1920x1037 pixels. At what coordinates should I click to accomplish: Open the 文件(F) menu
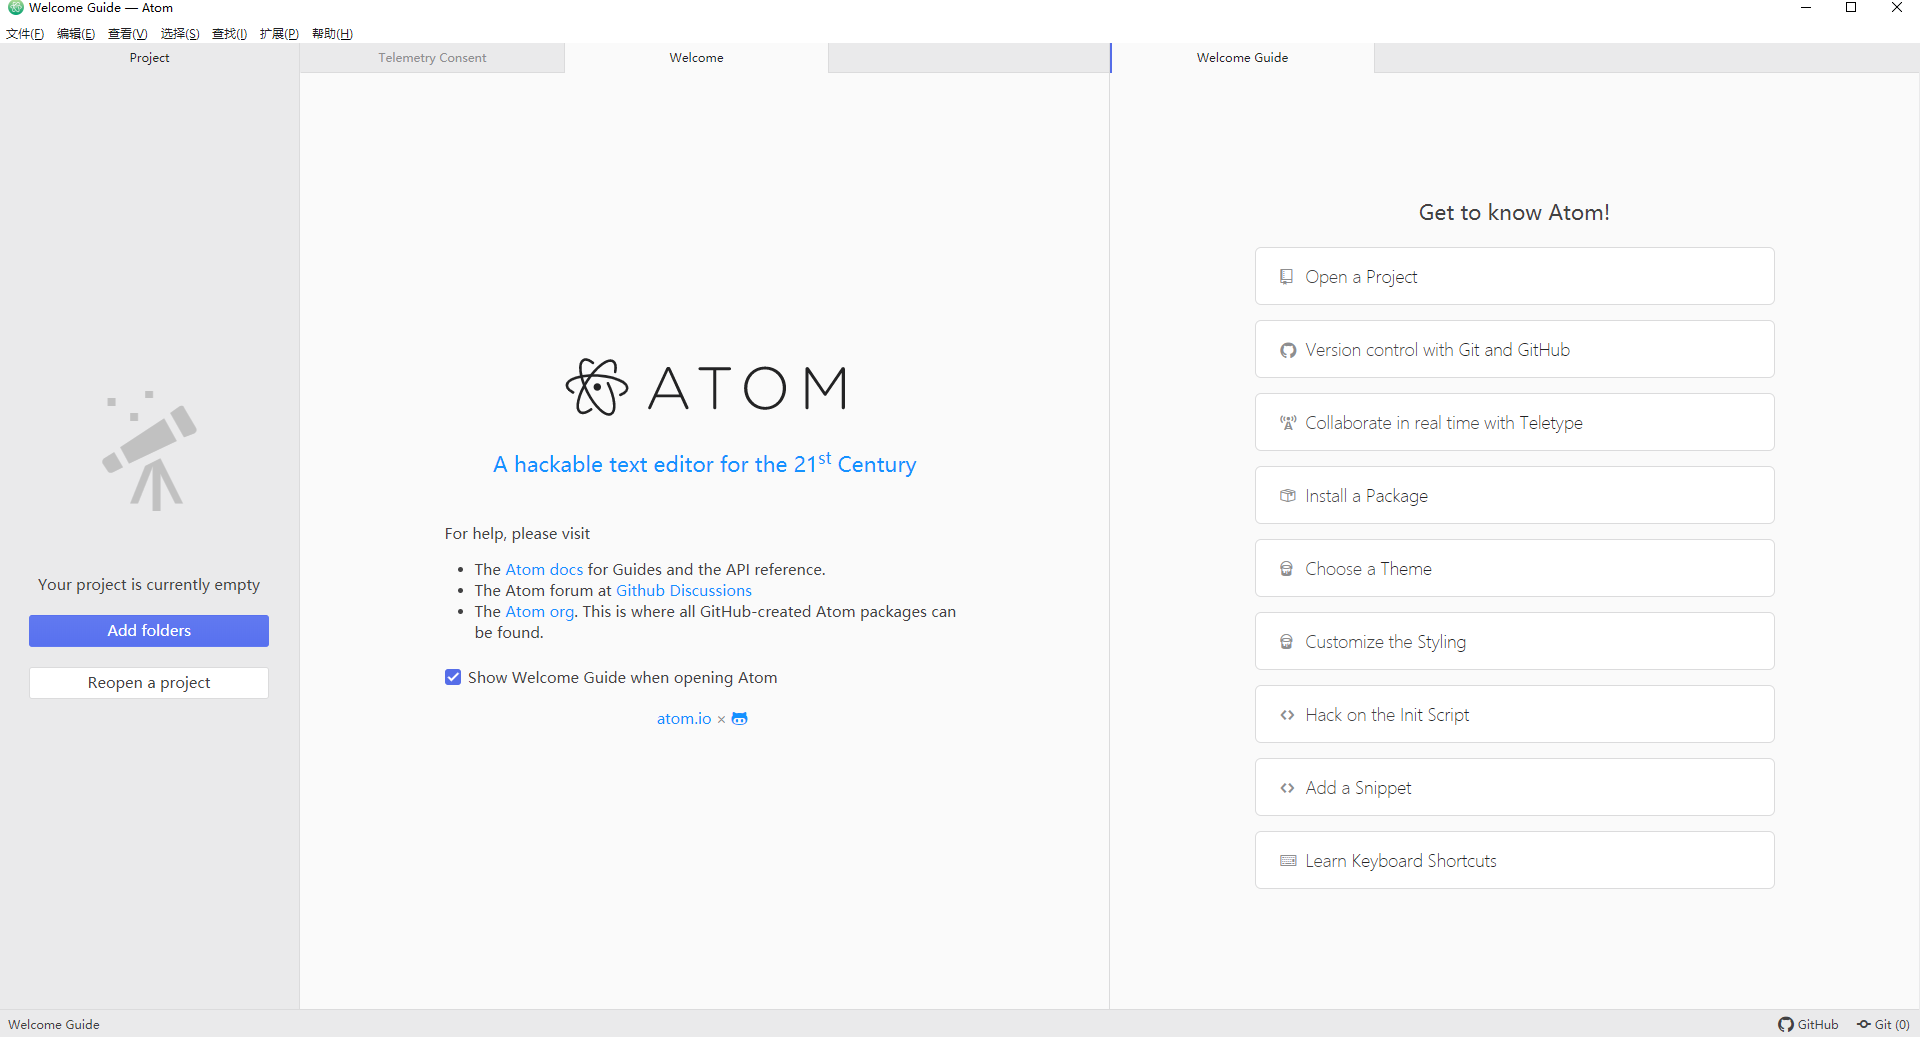25,34
